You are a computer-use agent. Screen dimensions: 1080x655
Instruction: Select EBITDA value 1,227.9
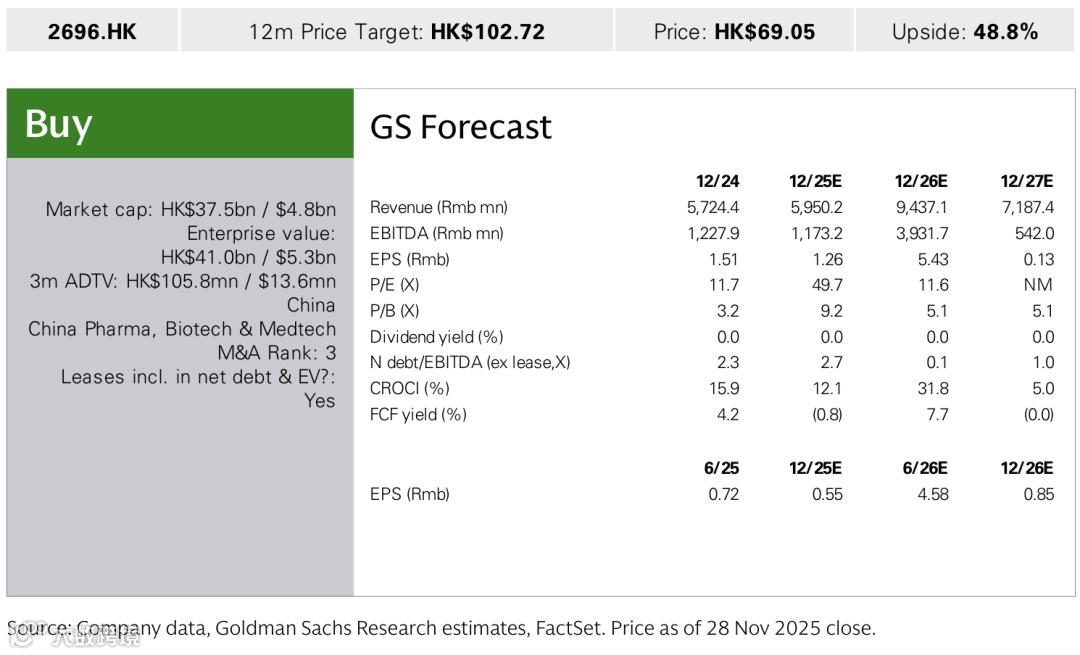click(x=713, y=233)
